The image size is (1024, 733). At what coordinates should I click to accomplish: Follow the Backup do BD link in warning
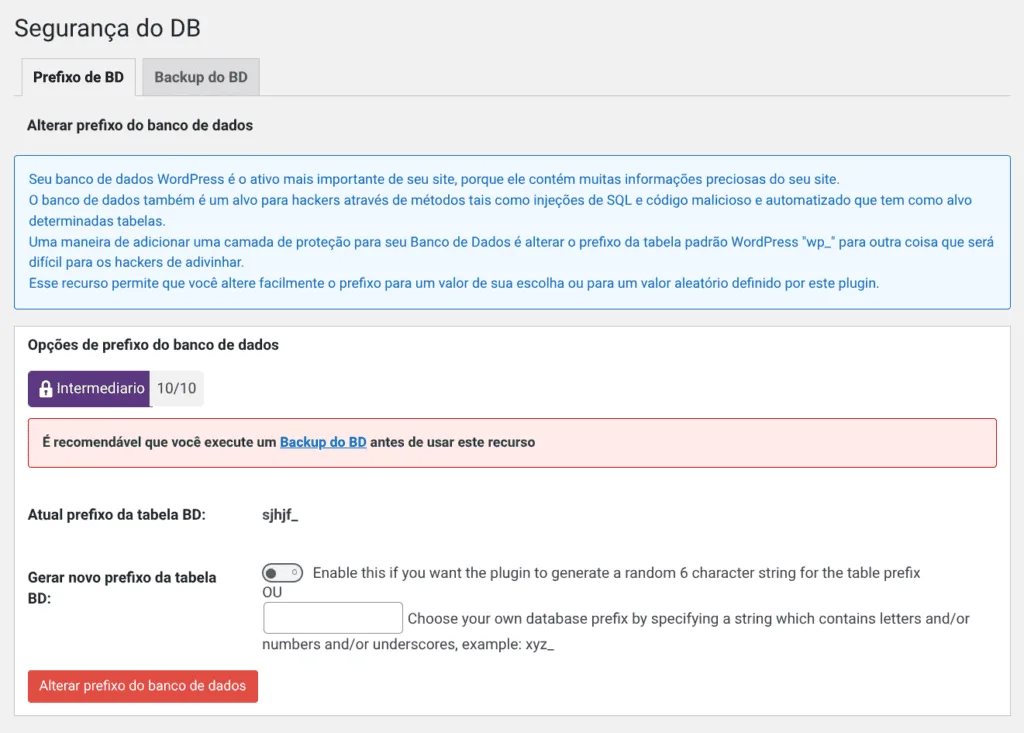pyautogui.click(x=323, y=442)
